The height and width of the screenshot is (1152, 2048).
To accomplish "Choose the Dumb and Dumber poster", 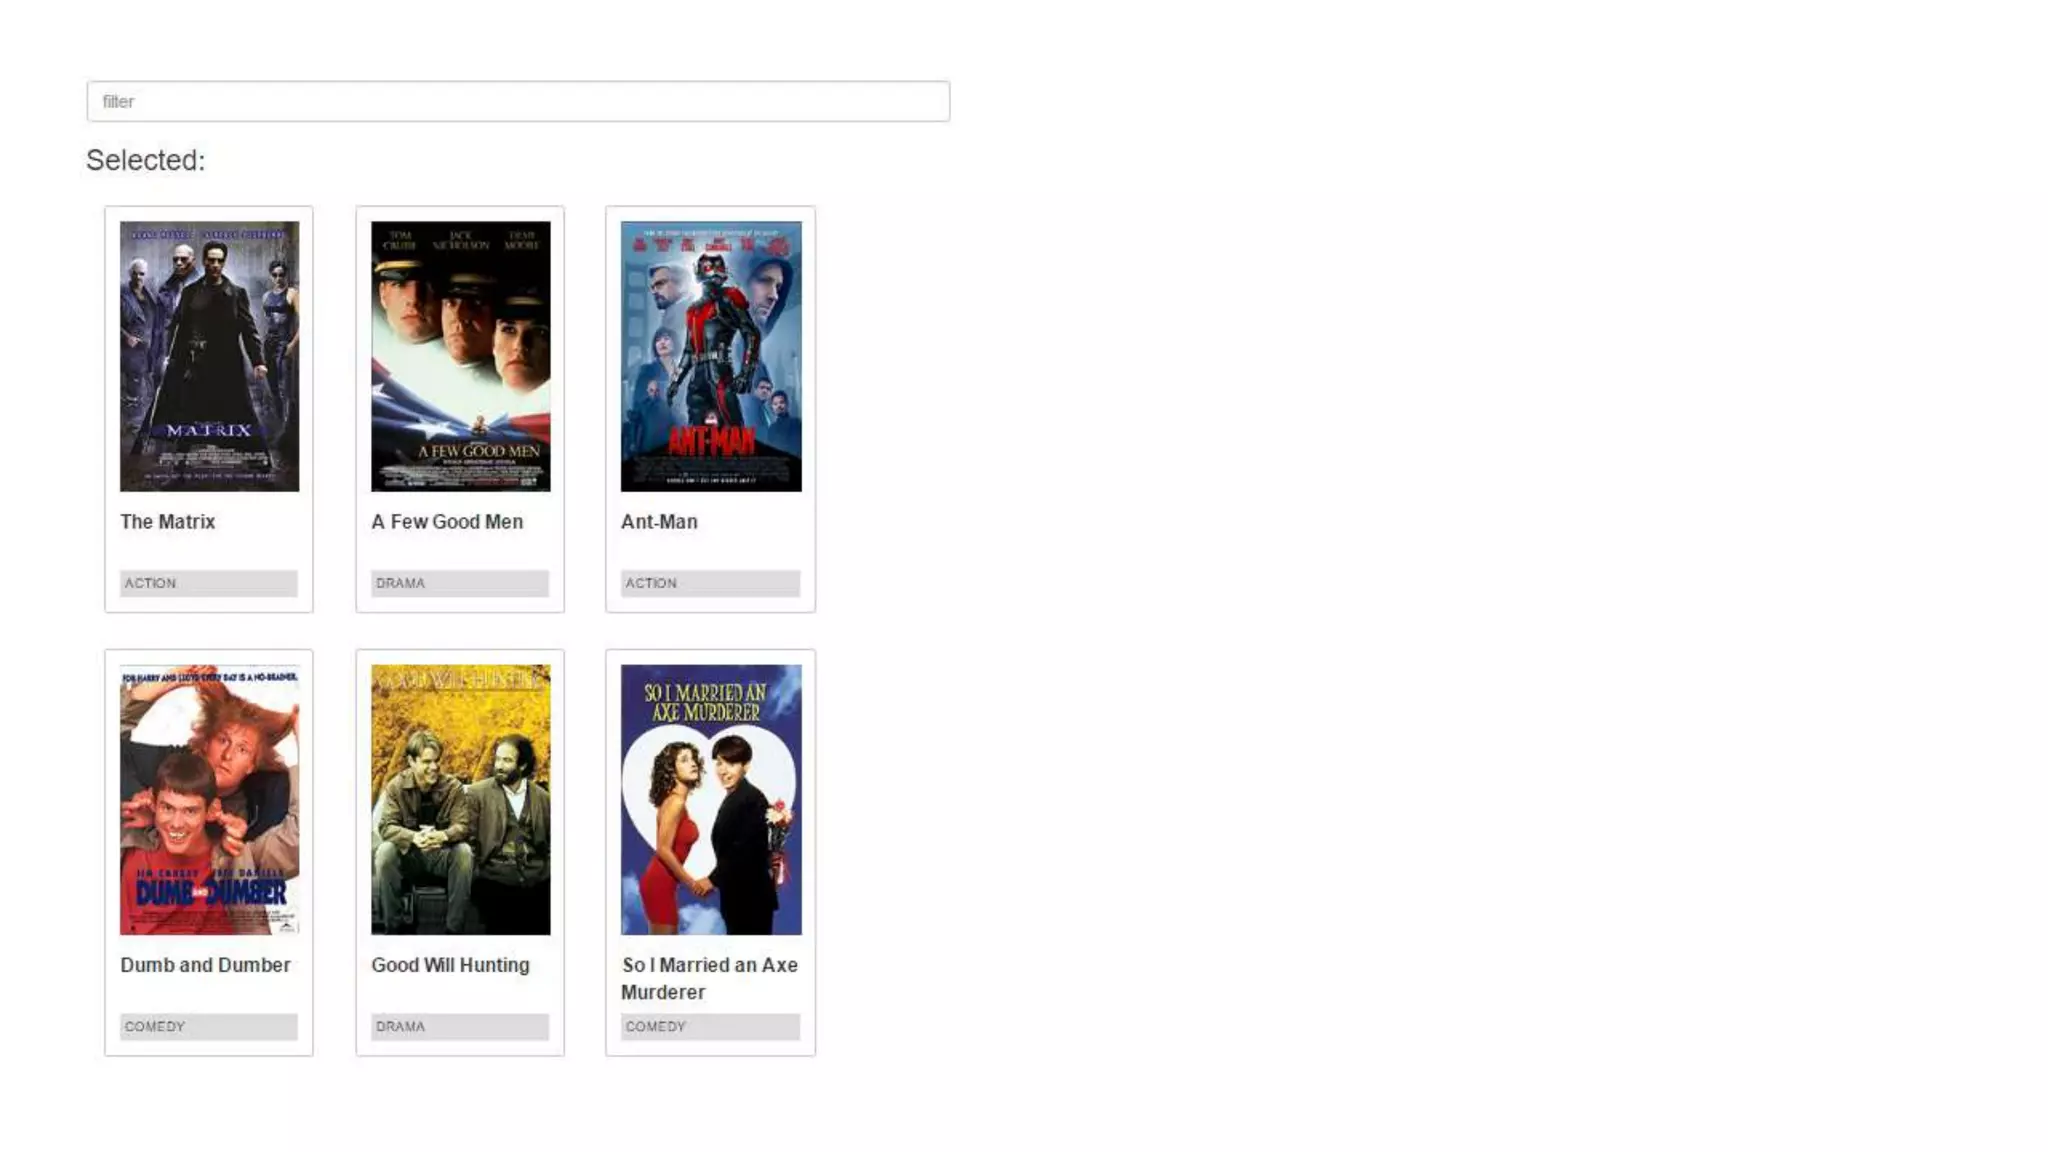I will tap(209, 800).
